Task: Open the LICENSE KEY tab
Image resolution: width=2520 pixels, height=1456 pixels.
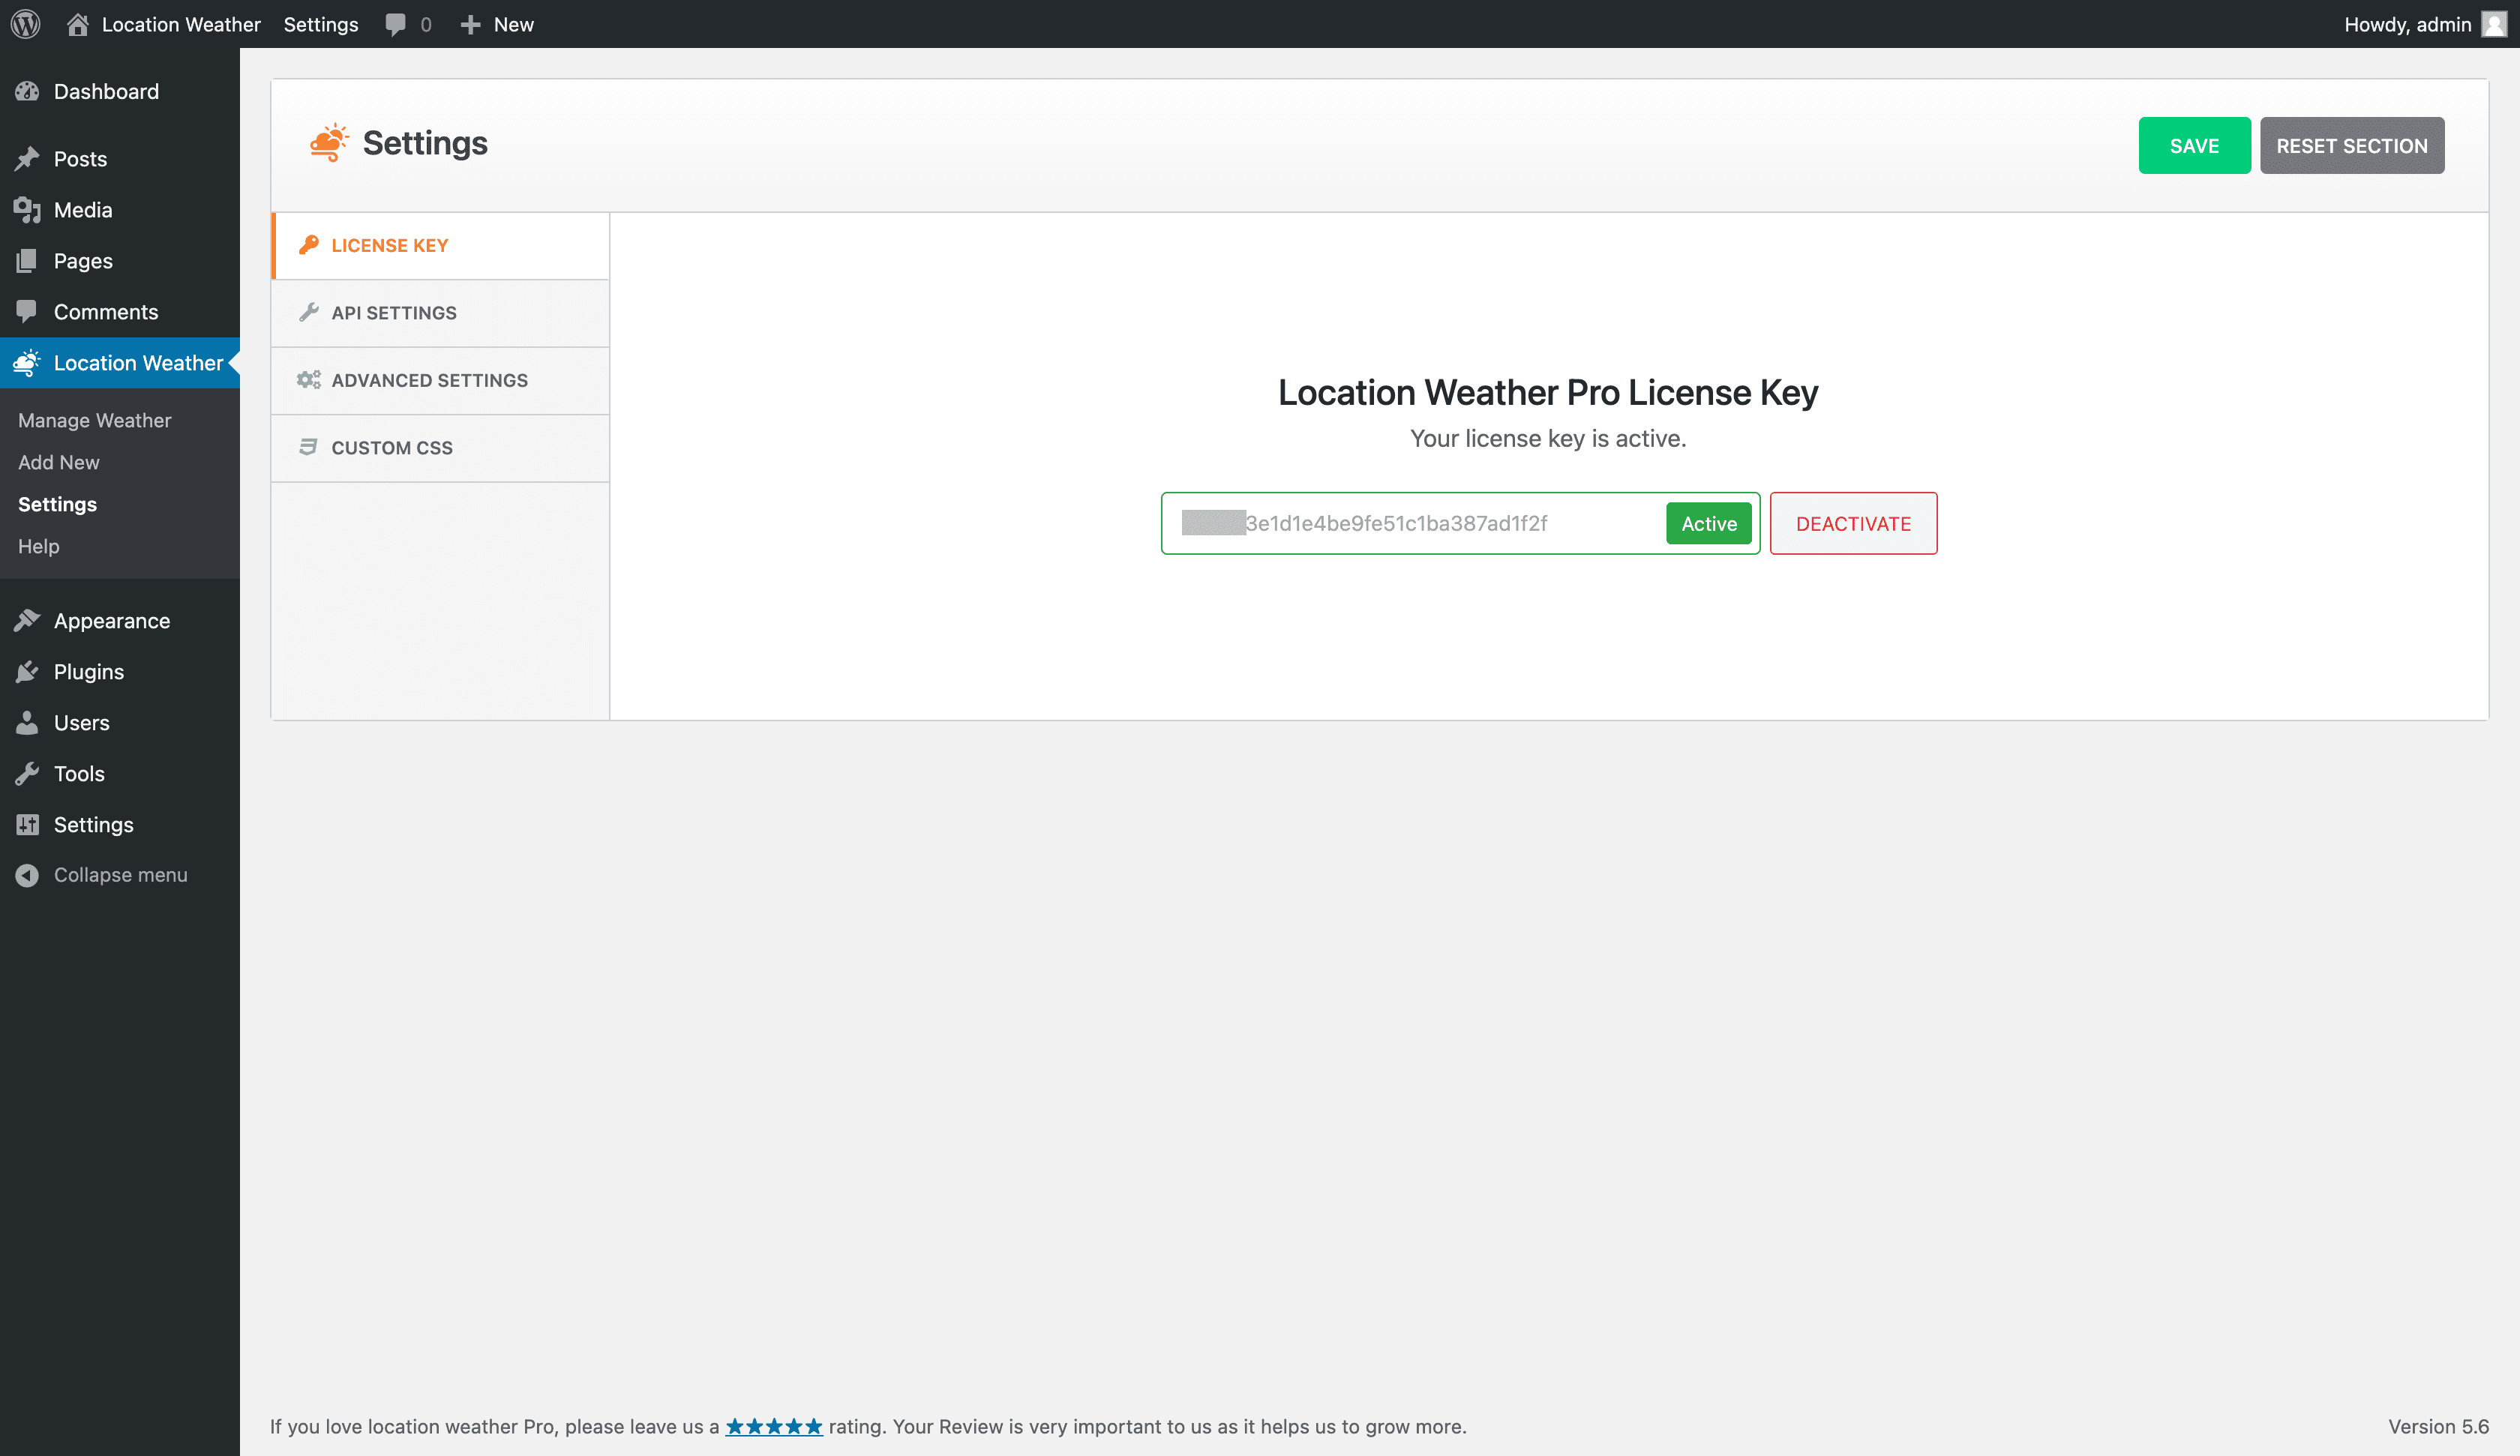Action: (441, 246)
